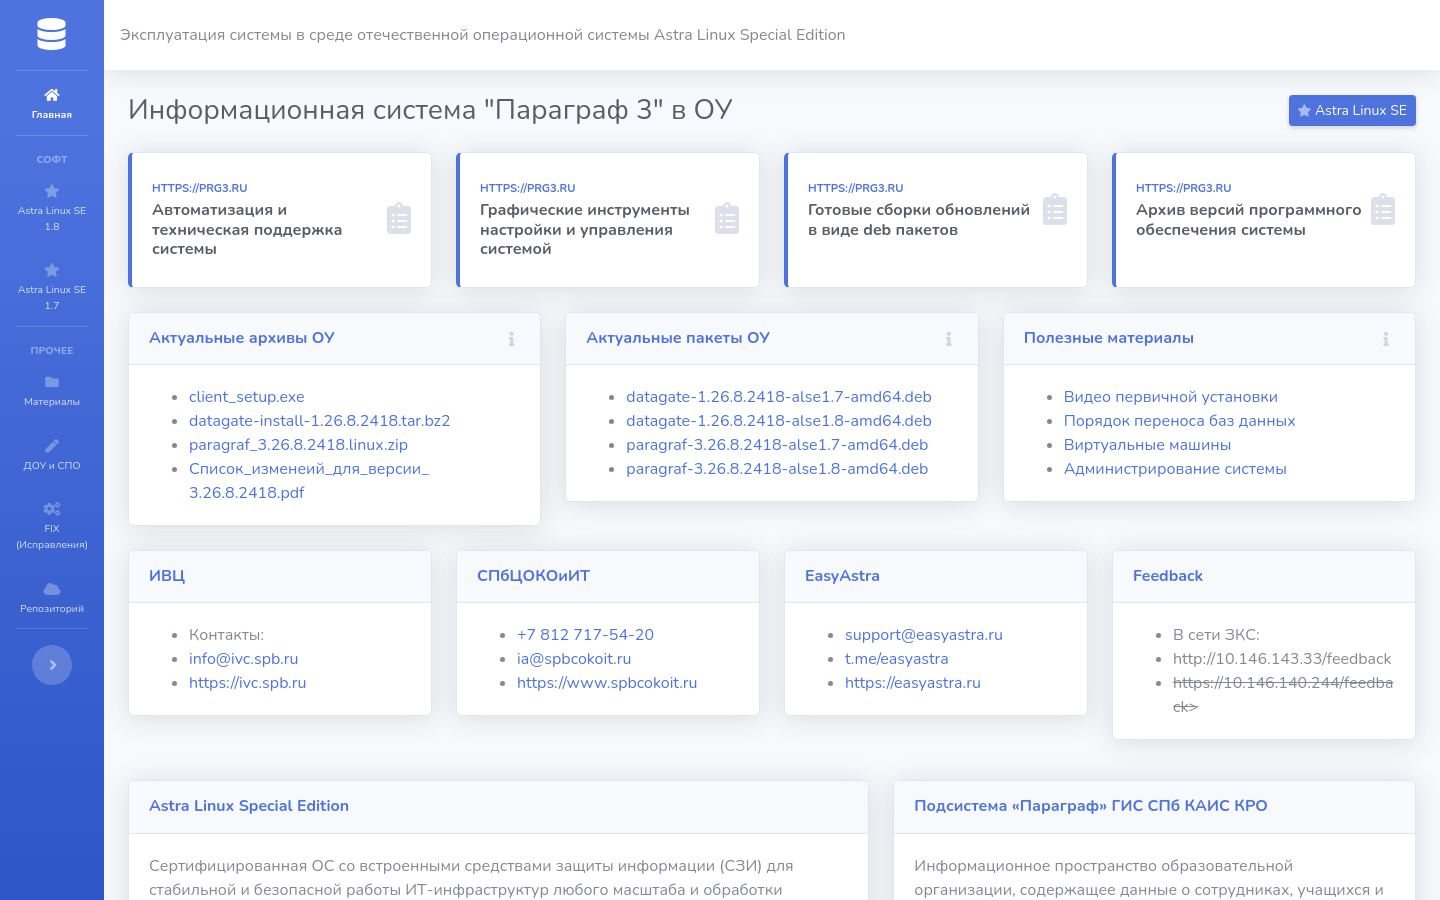The image size is (1440, 900).
Task: Open Список_изменений_для_версии pdf link
Action: pyautogui.click(x=309, y=481)
